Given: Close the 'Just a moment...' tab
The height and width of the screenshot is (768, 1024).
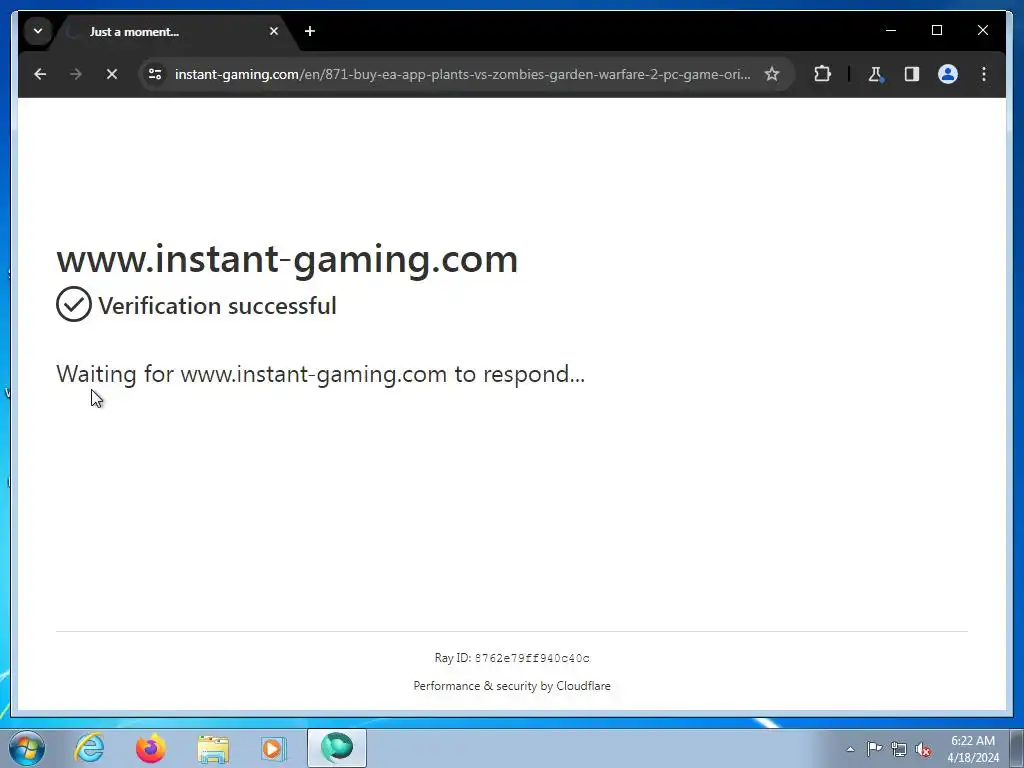Looking at the screenshot, I should point(274,31).
